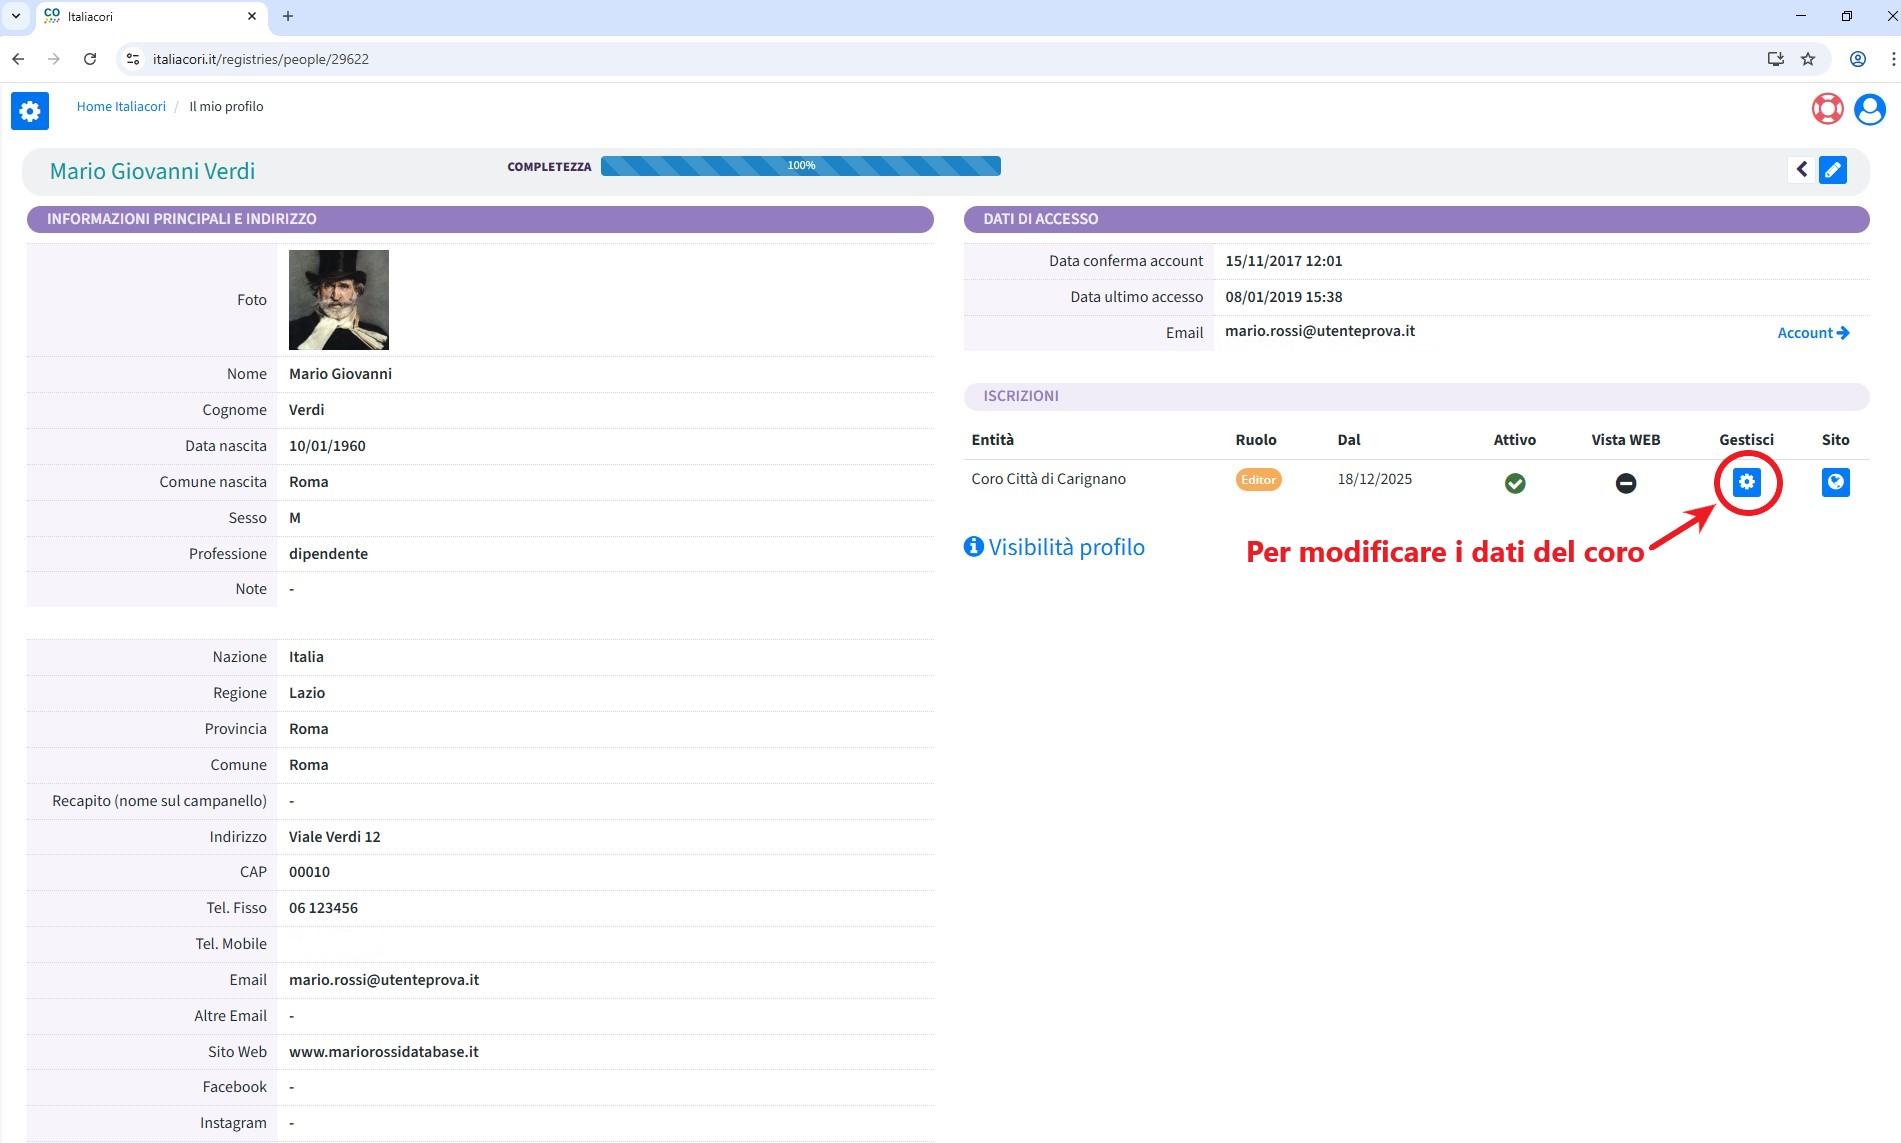
Task: Click the info icon beside Visibilità profilo
Action: [x=973, y=547]
